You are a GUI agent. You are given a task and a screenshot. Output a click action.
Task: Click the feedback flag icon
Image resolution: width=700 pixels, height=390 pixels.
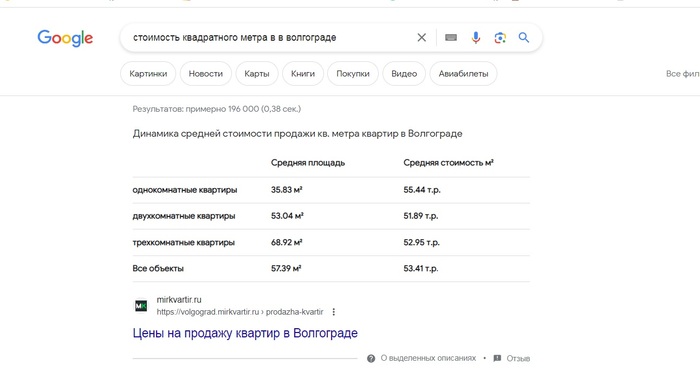[497, 358]
